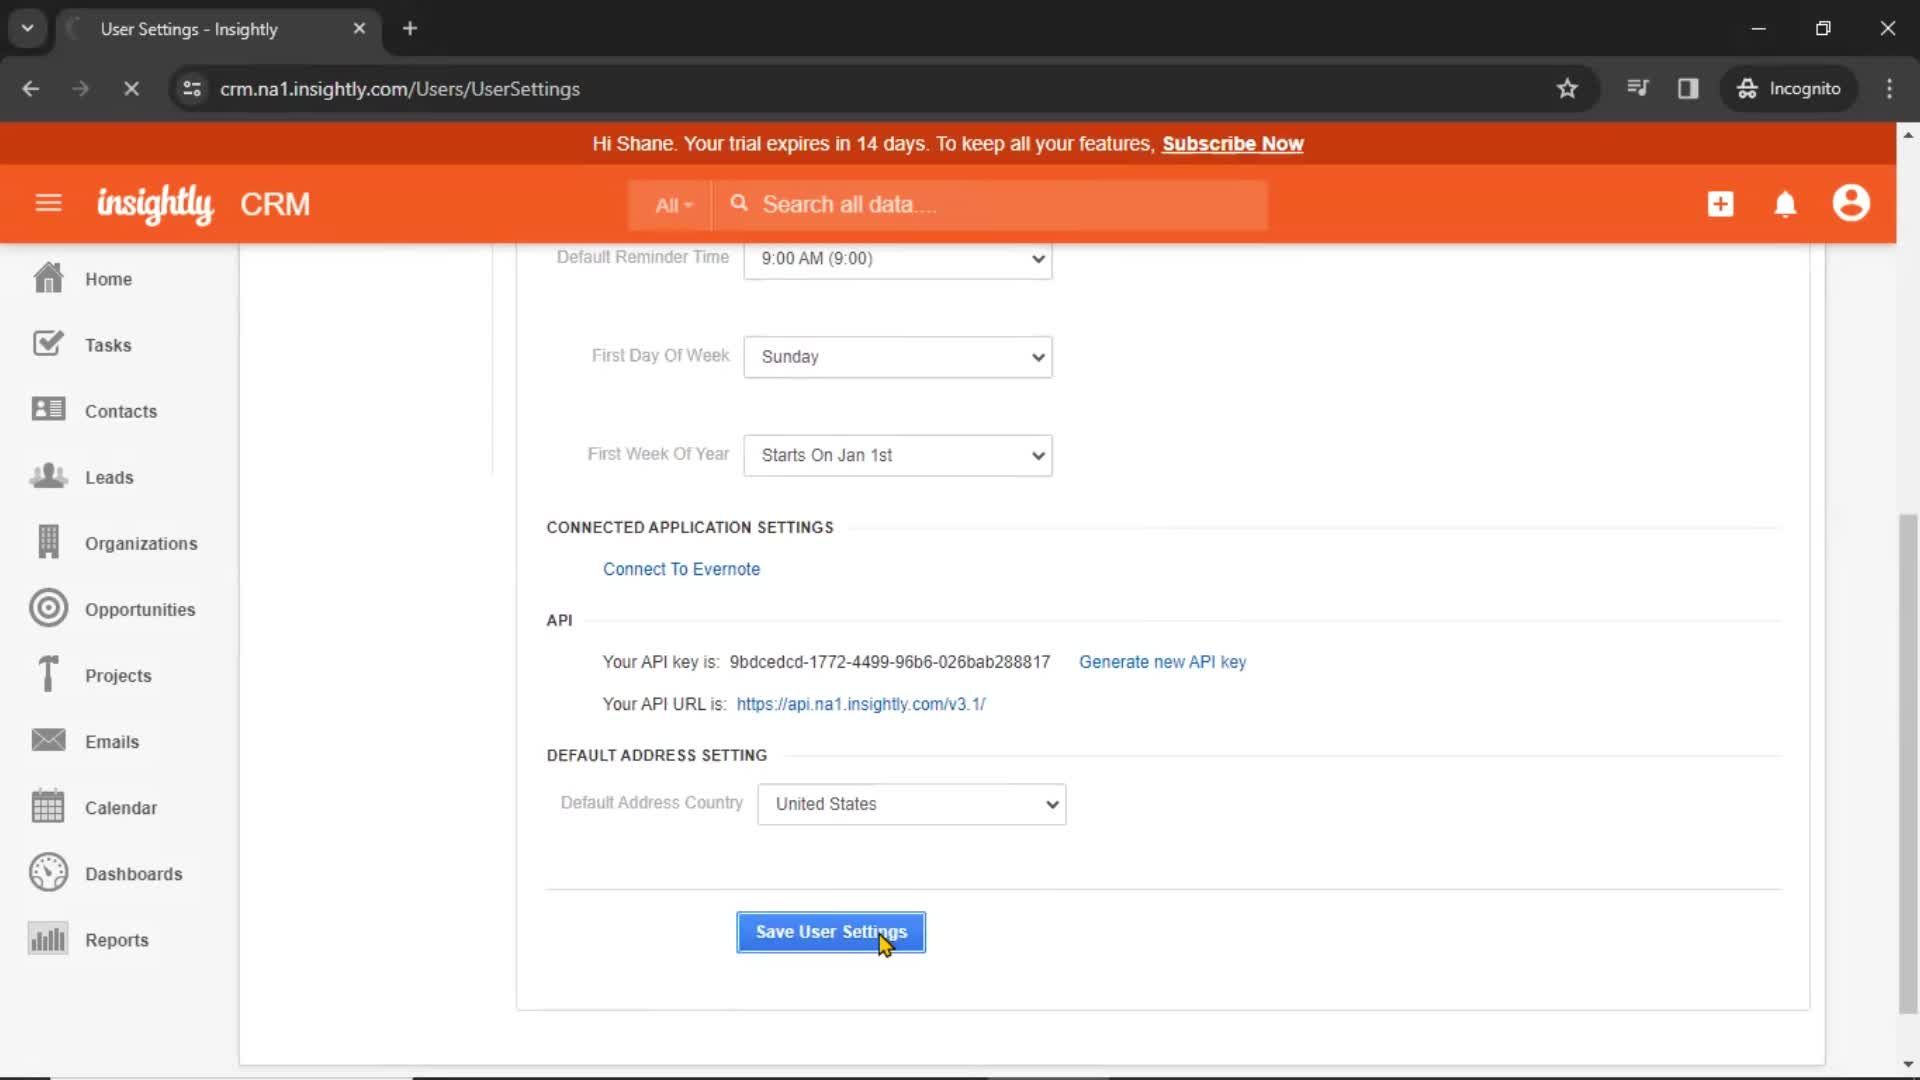Open the notifications bell
Image resolution: width=1920 pixels, height=1080 pixels.
[1785, 204]
